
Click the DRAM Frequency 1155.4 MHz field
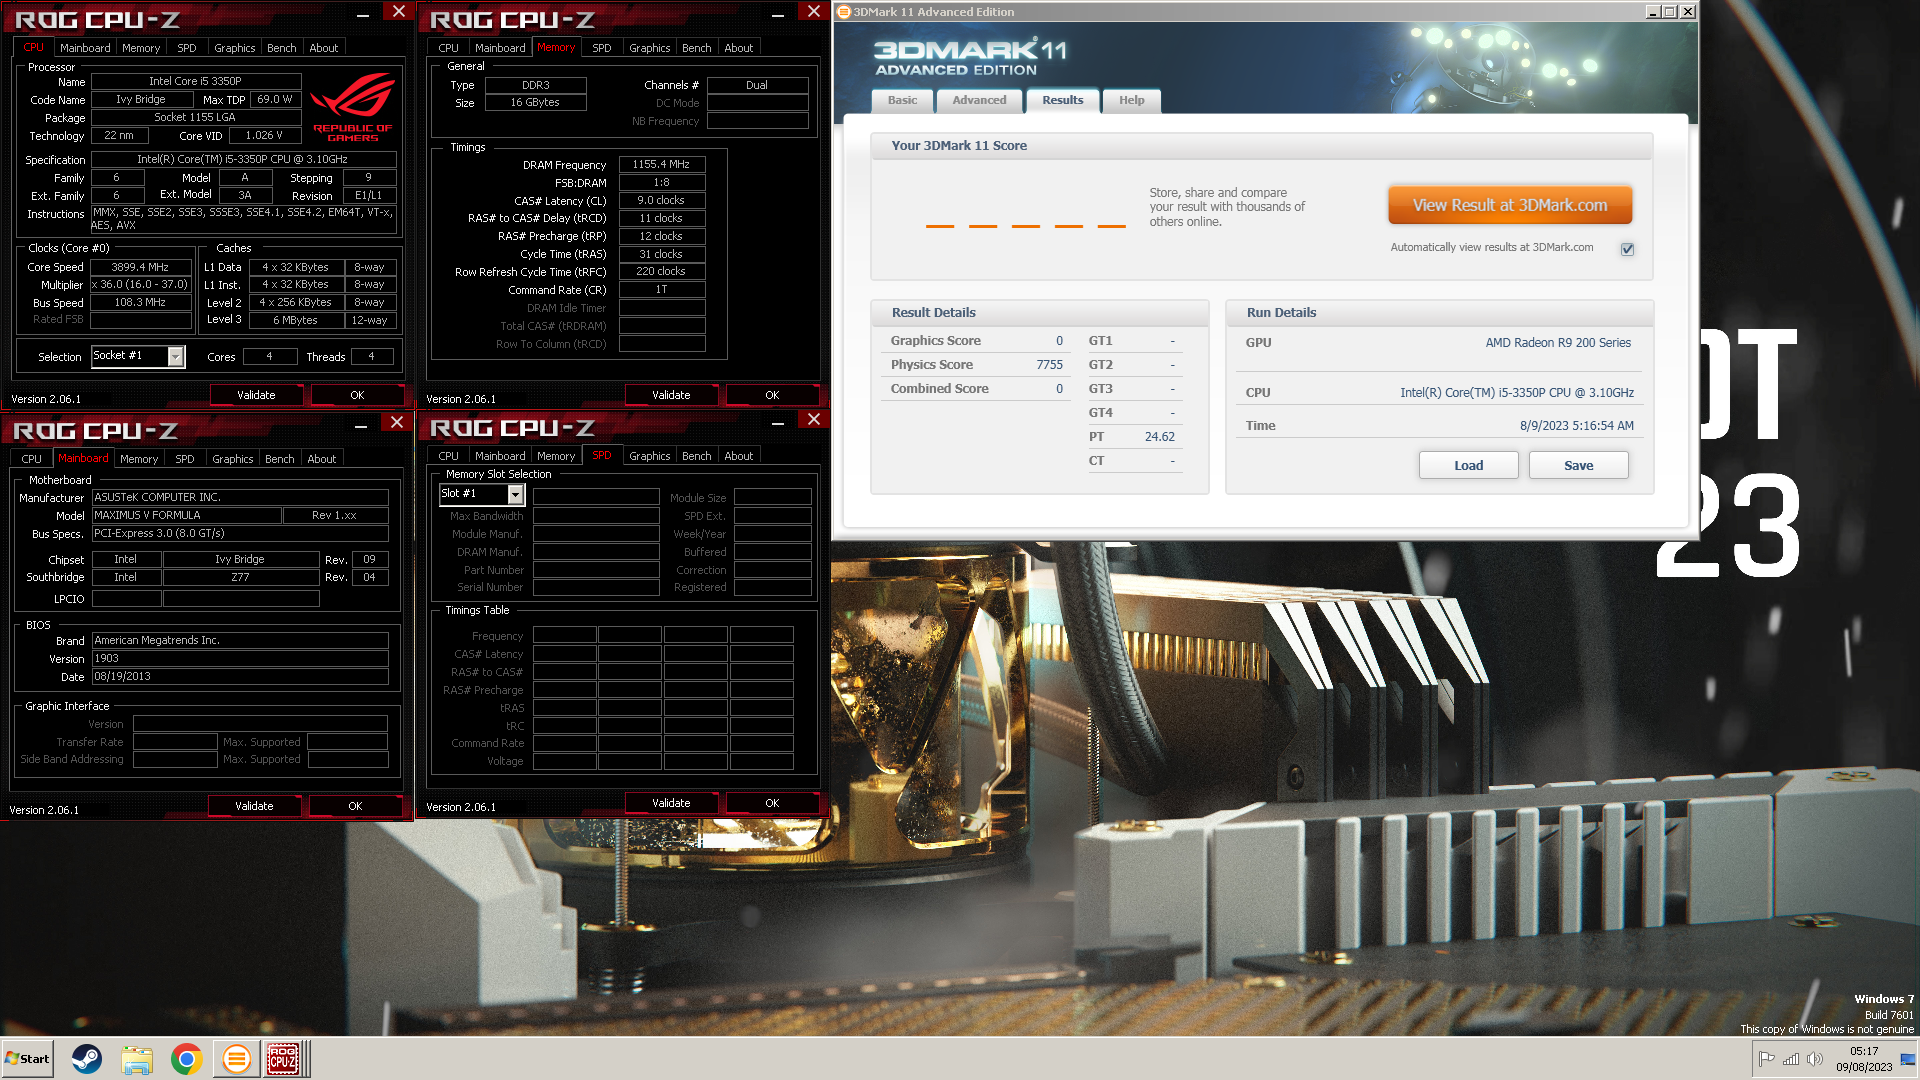tap(662, 165)
